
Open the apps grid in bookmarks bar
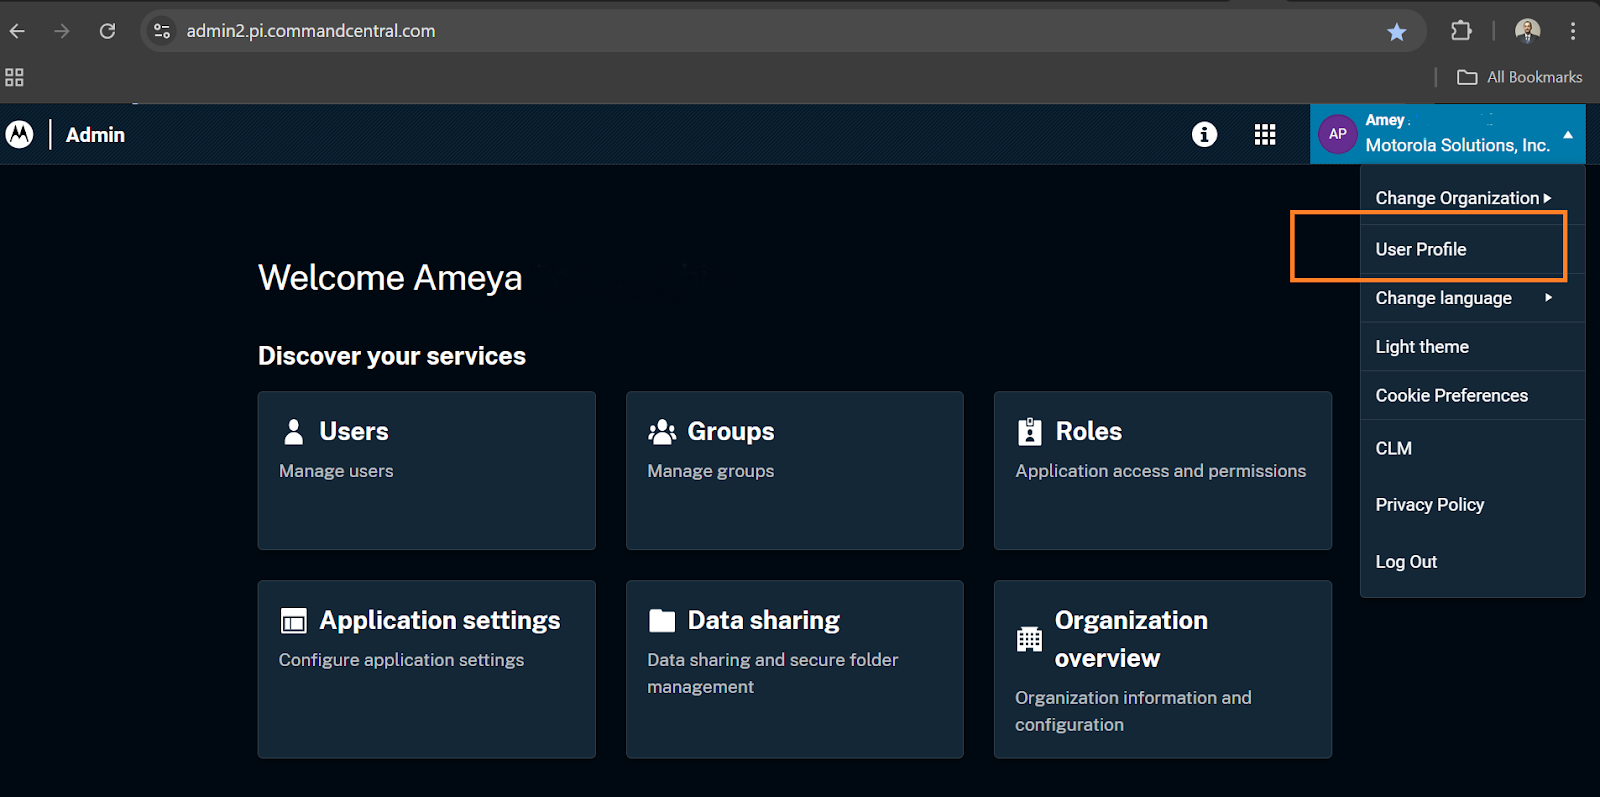(x=14, y=77)
